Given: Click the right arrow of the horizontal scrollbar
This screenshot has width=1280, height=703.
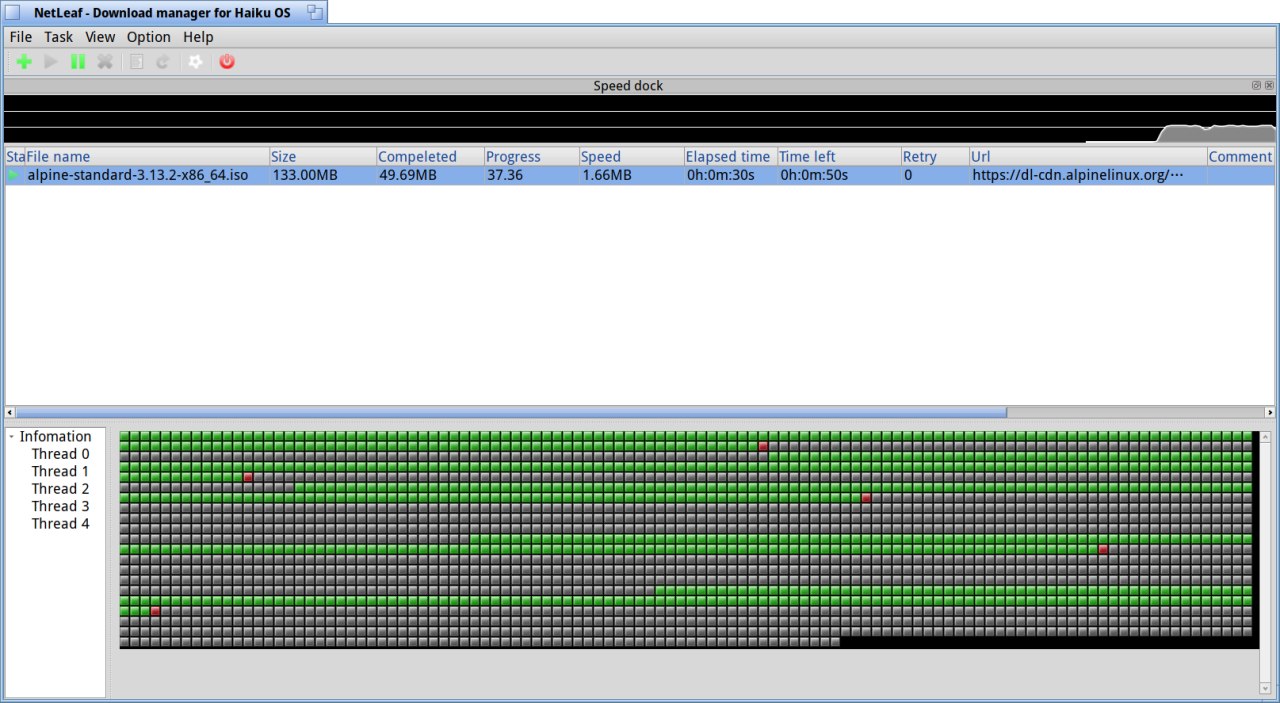Looking at the screenshot, I should pyautogui.click(x=1270, y=412).
